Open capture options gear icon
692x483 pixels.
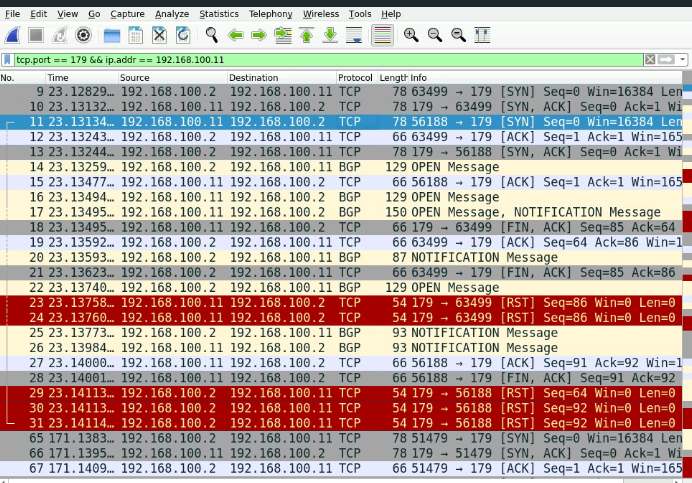[x=83, y=35]
